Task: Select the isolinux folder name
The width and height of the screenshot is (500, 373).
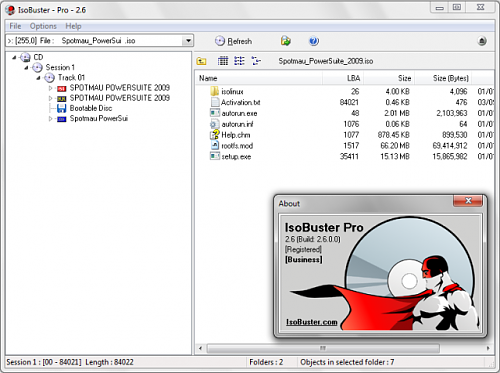Action: [232, 91]
